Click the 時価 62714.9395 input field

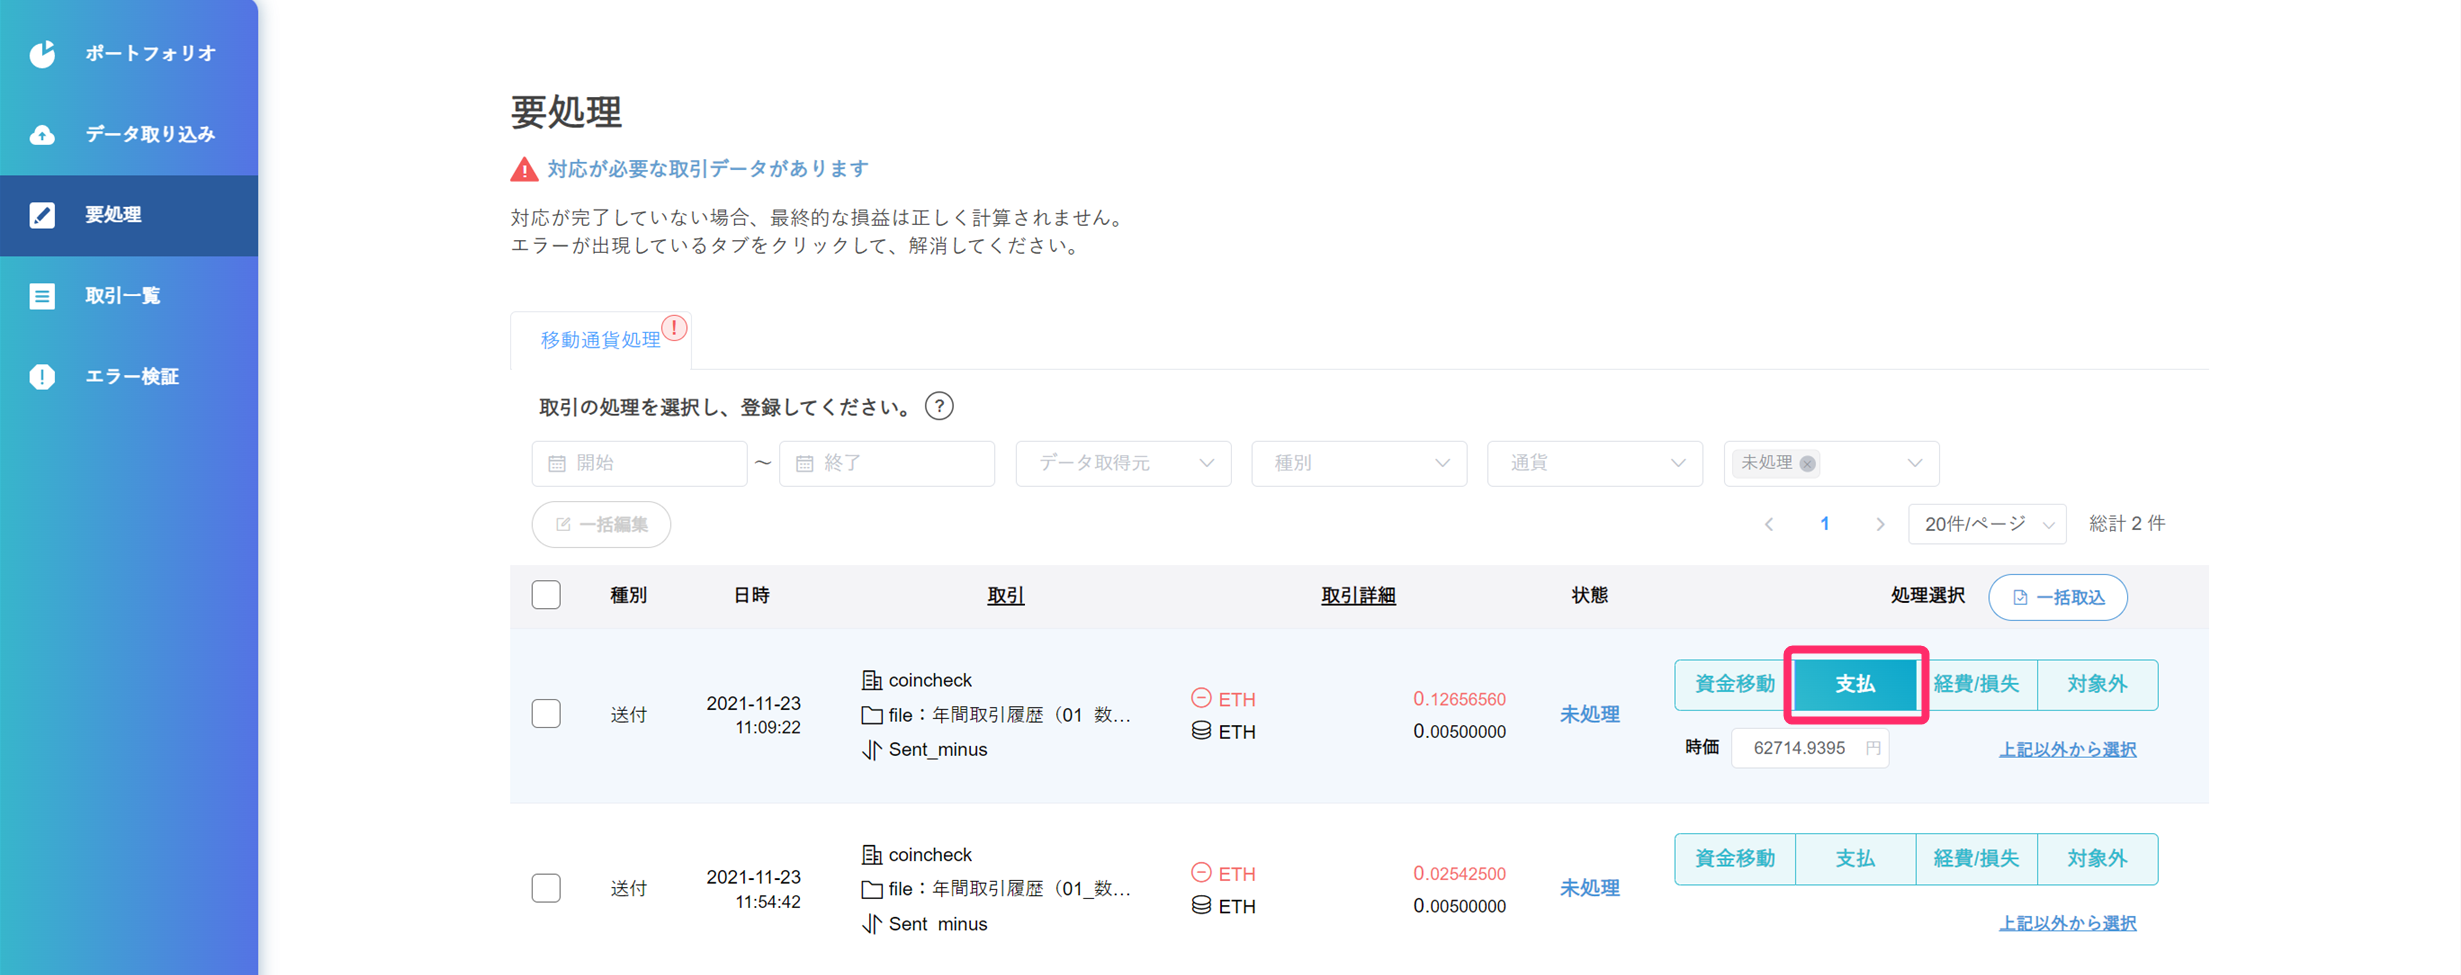[x=1810, y=749]
